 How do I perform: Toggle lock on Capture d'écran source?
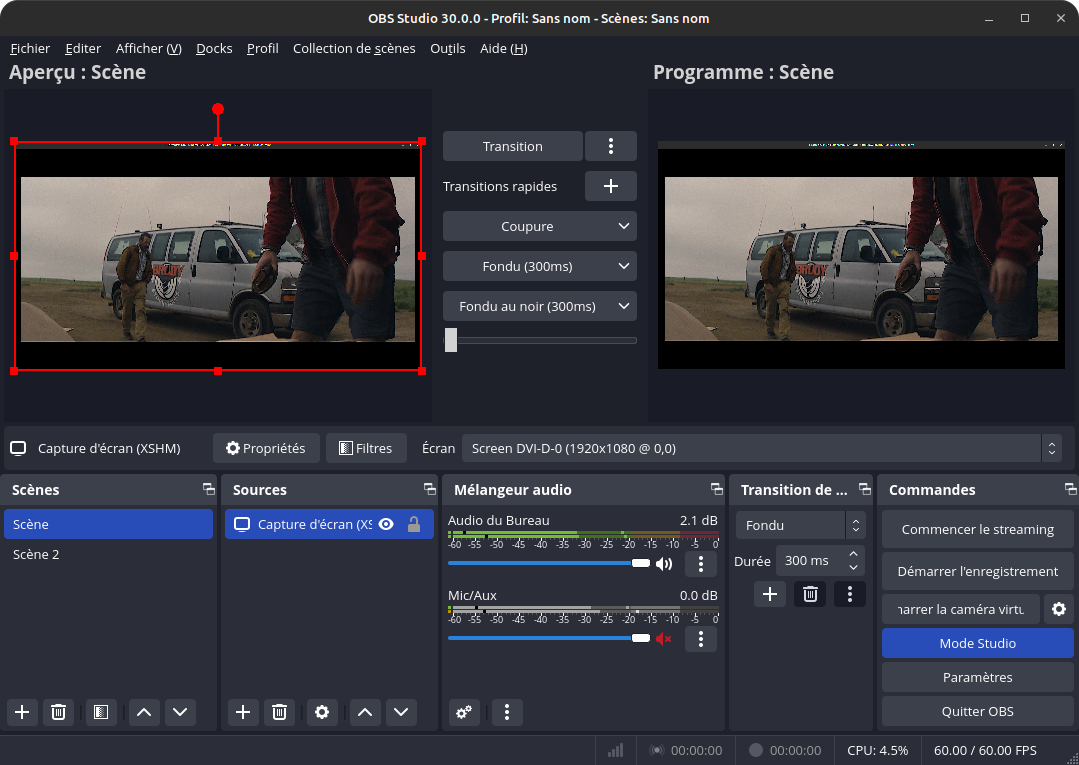[413, 525]
